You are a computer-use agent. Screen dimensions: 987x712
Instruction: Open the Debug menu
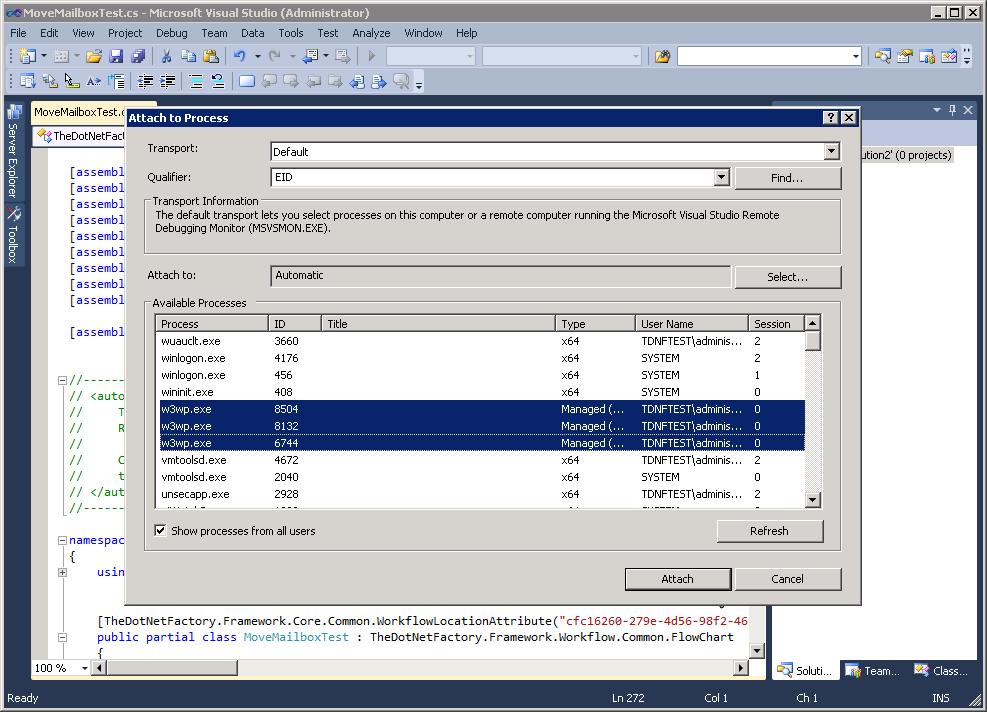tap(171, 32)
